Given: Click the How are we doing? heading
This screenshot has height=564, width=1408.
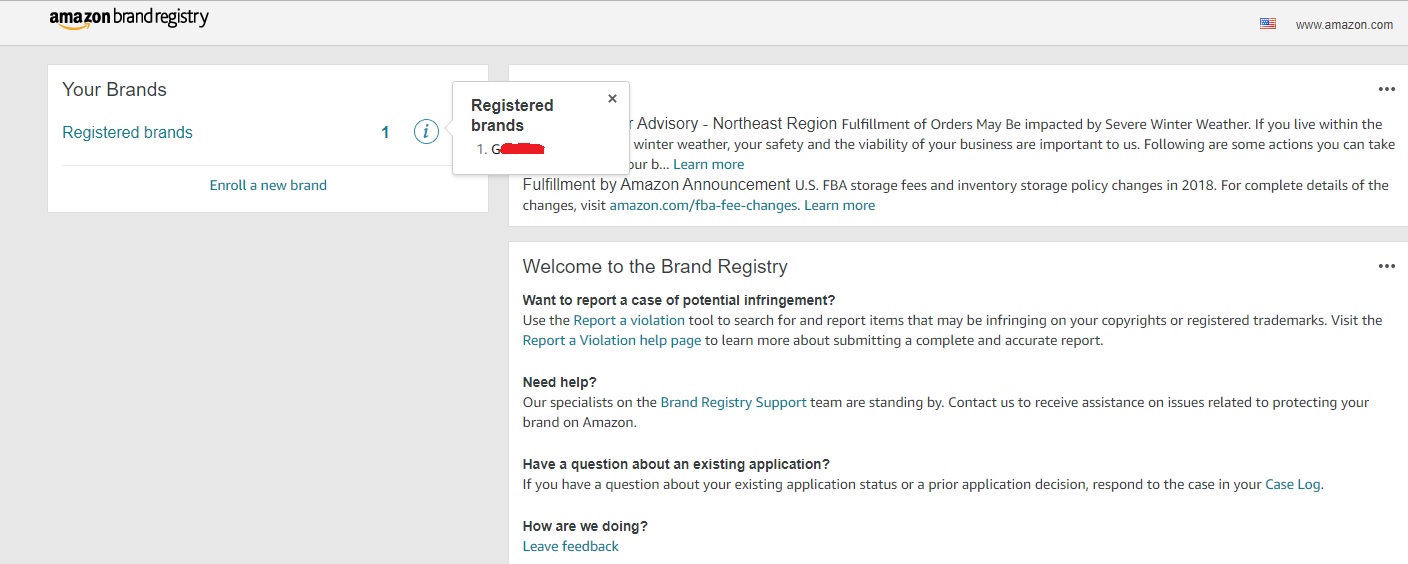Looking at the screenshot, I should click(585, 526).
